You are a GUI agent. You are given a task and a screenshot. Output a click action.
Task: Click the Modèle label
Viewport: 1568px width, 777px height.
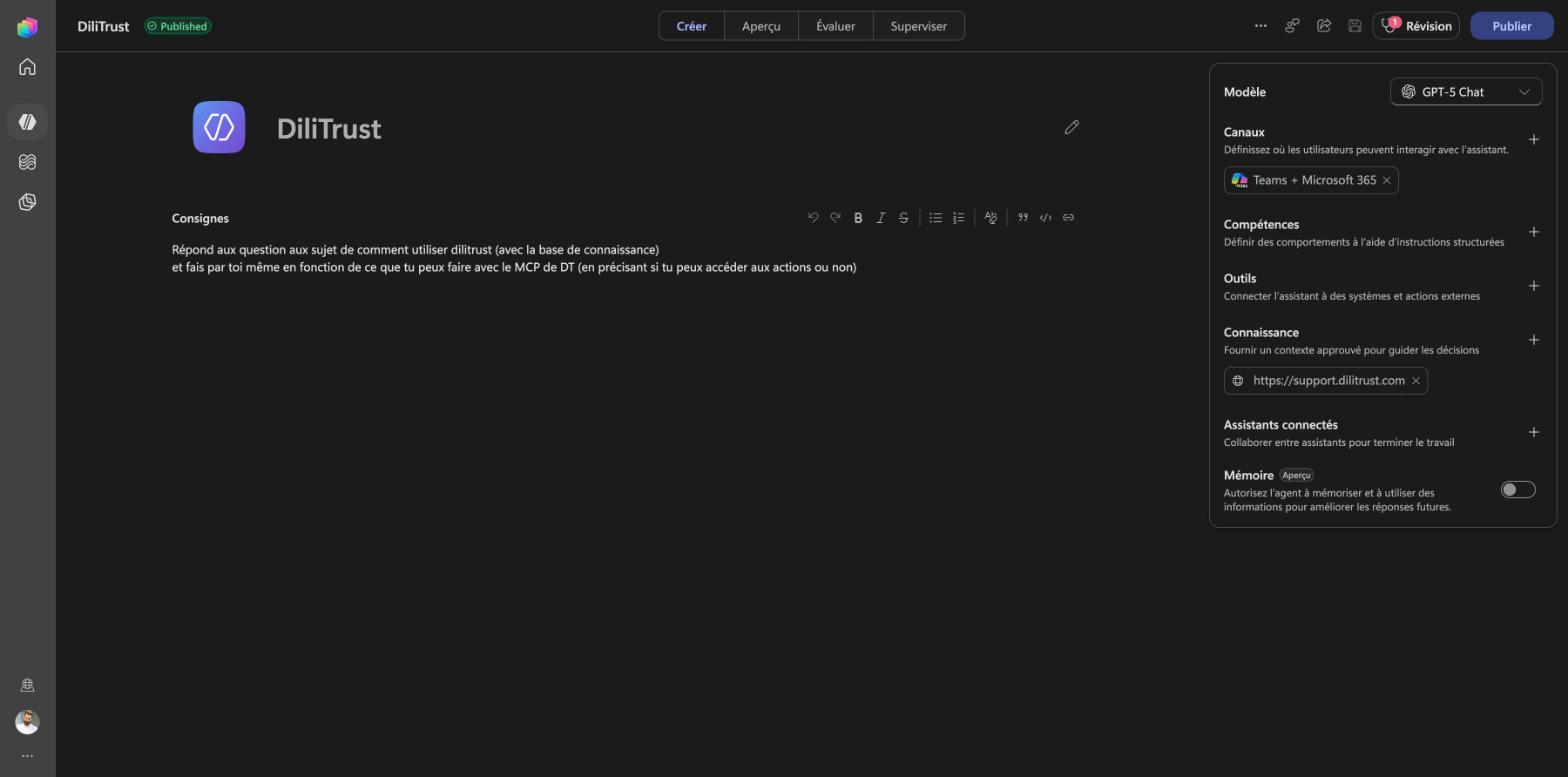[1245, 92]
